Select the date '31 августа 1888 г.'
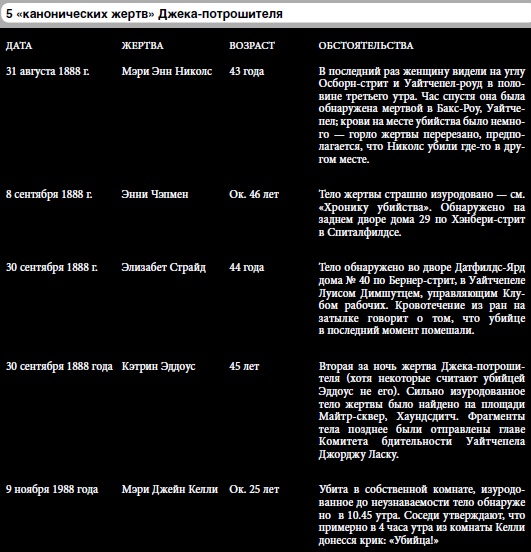Viewport: 531px width, 552px height. pos(48,71)
